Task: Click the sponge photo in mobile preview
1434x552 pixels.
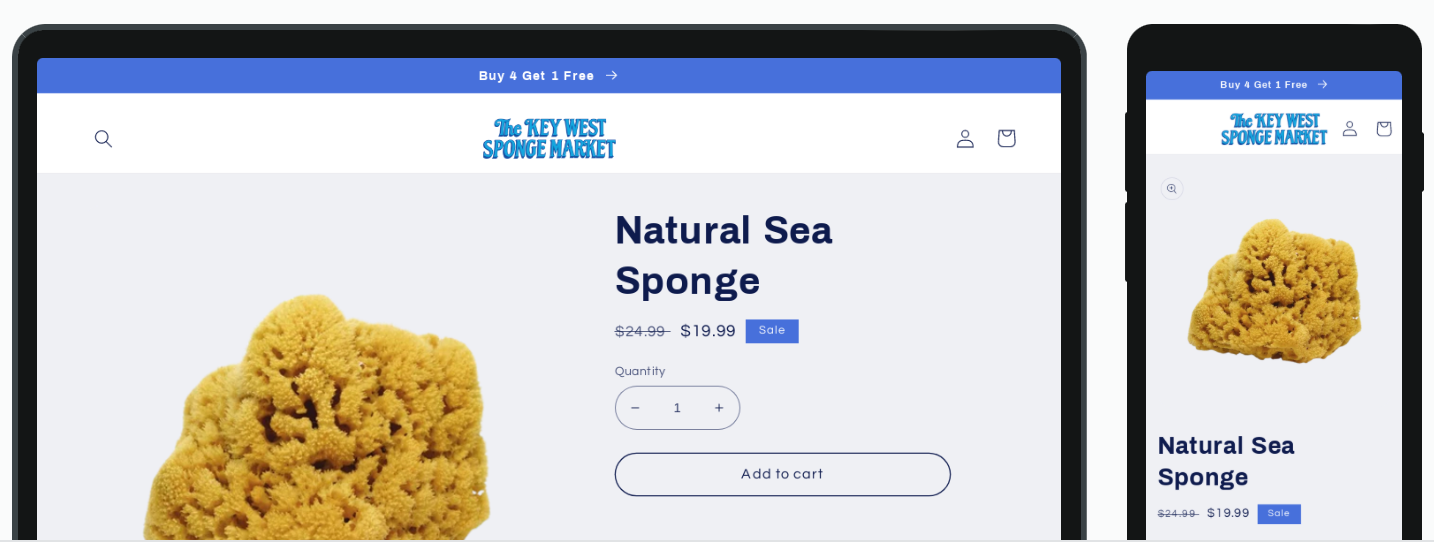Action: tap(1274, 290)
